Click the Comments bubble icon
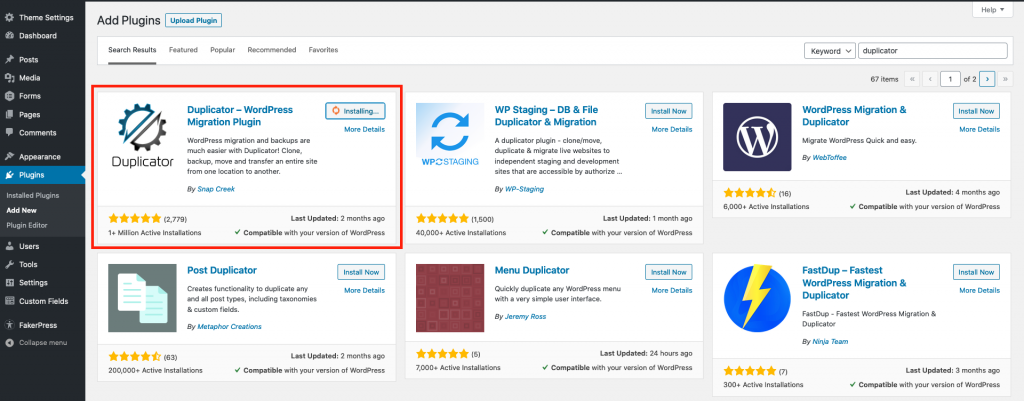Image resolution: width=1024 pixels, height=401 pixels. tap(9, 133)
